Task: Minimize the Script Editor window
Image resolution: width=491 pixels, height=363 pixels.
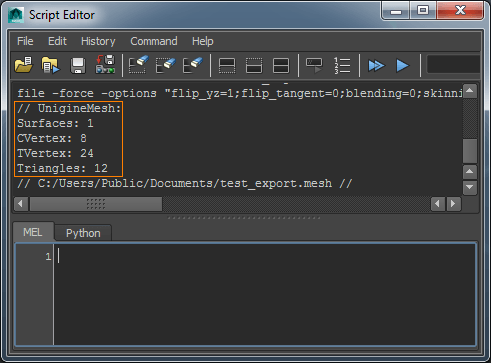Action: pos(396,11)
